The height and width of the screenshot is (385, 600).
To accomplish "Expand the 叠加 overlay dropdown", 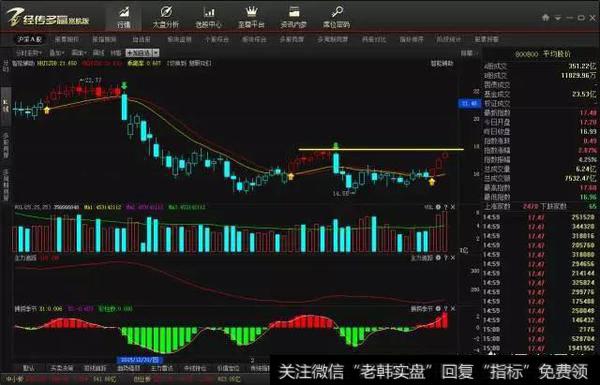I will coord(57,53).
